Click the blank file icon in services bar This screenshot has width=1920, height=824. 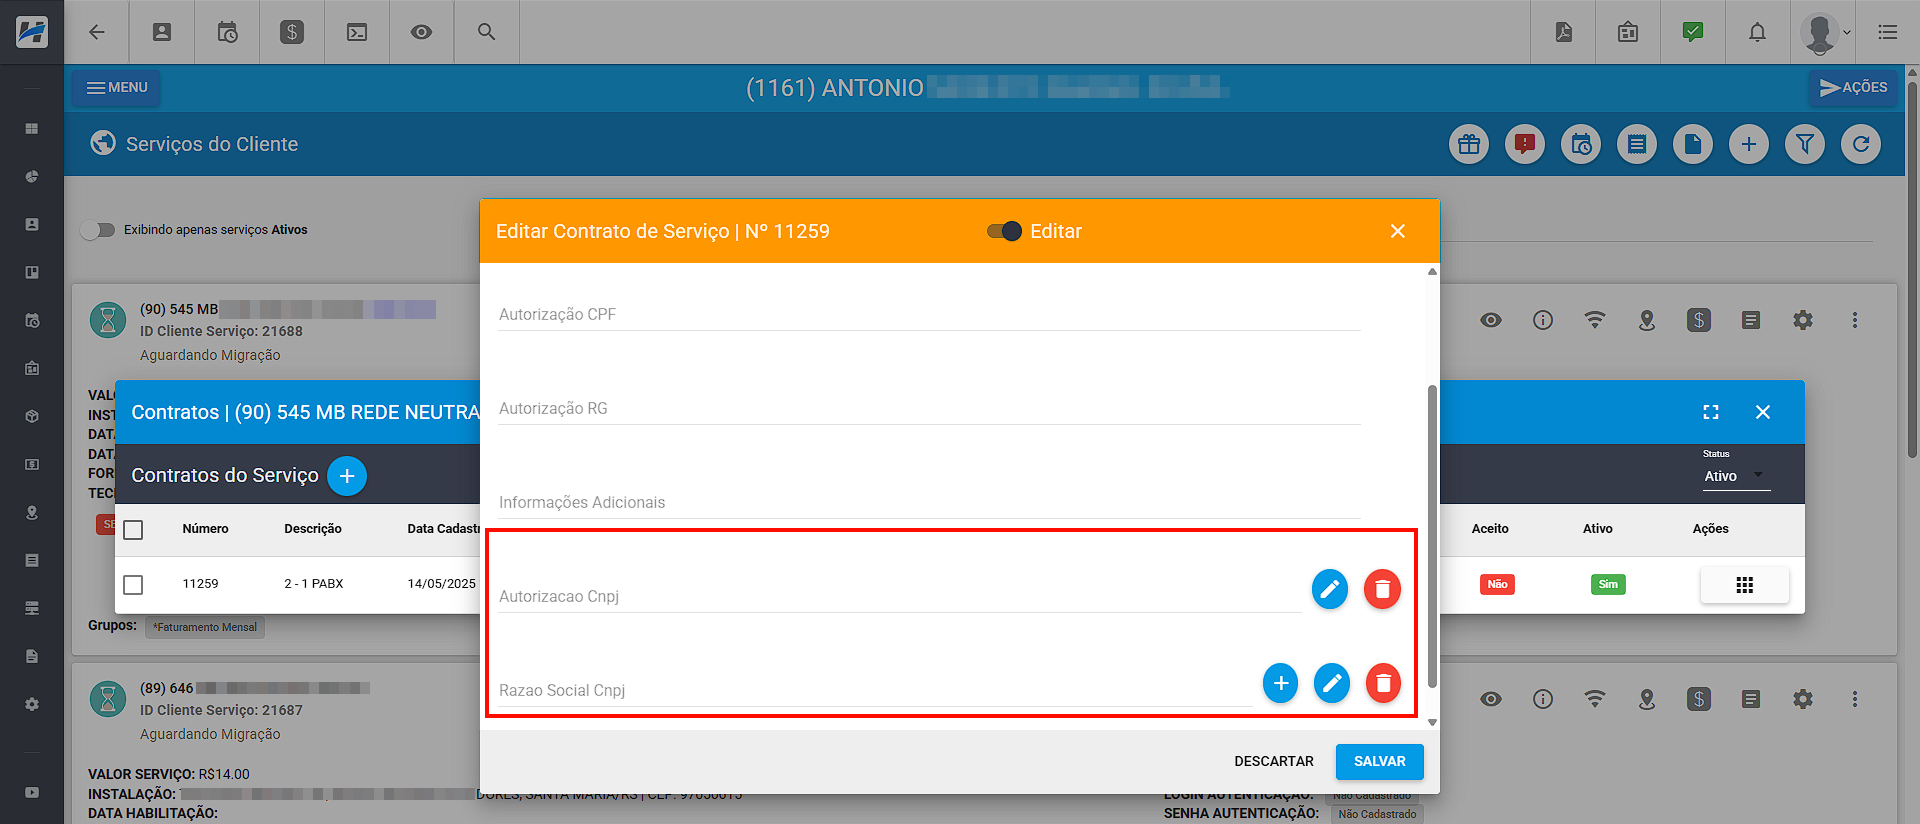(x=1693, y=144)
